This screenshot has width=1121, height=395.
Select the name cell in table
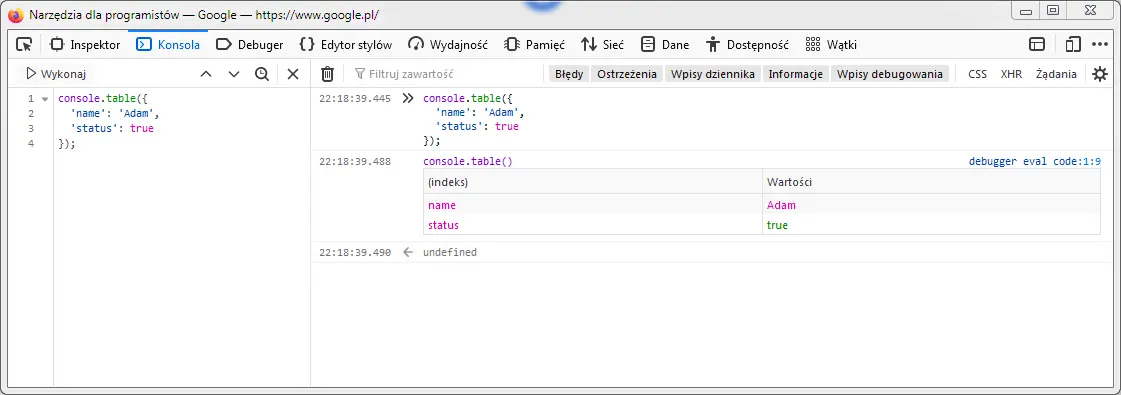[x=593, y=205]
